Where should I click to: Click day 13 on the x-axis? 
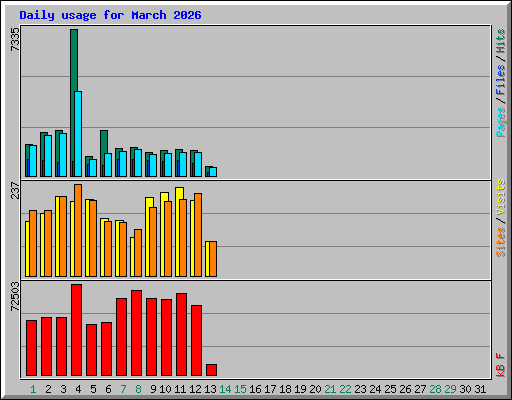[x=210, y=389]
